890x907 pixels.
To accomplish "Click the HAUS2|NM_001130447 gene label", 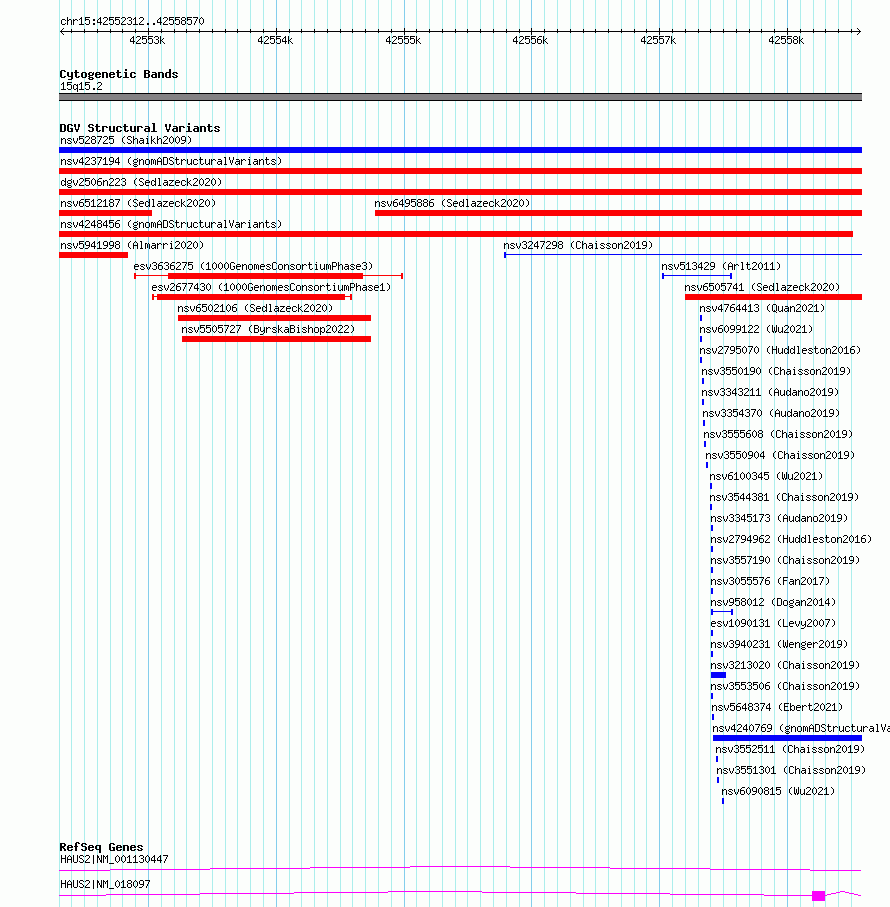I will [115, 860].
